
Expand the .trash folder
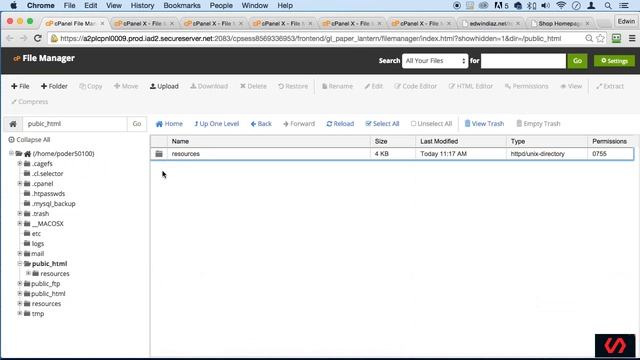click(x=20, y=213)
